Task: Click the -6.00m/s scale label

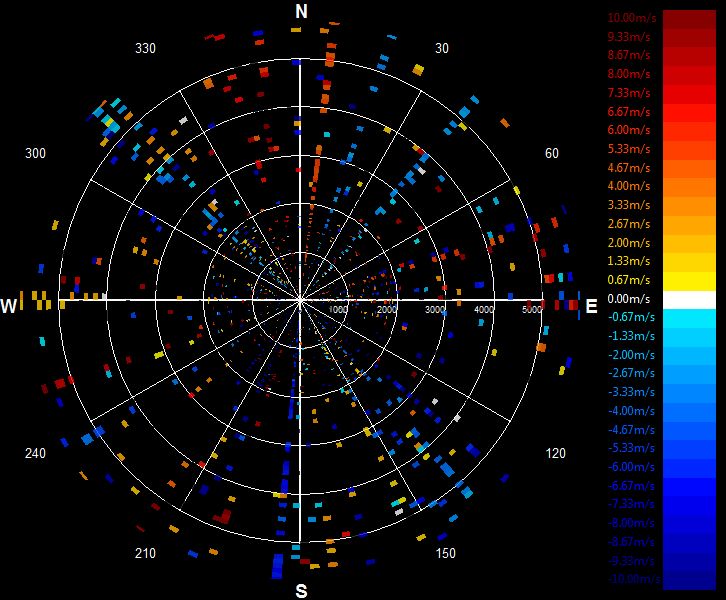Action: (631, 467)
